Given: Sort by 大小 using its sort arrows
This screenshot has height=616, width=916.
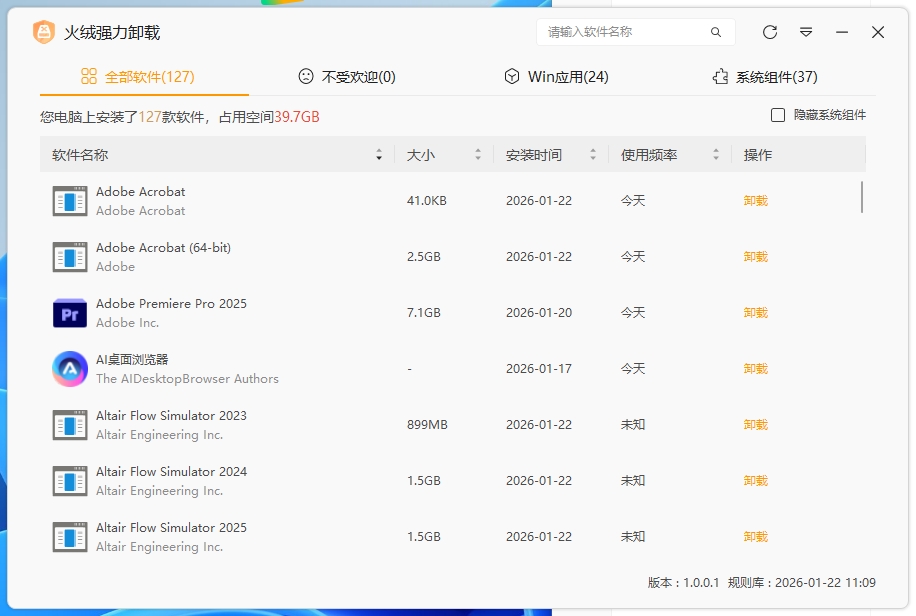Looking at the screenshot, I should [x=477, y=154].
